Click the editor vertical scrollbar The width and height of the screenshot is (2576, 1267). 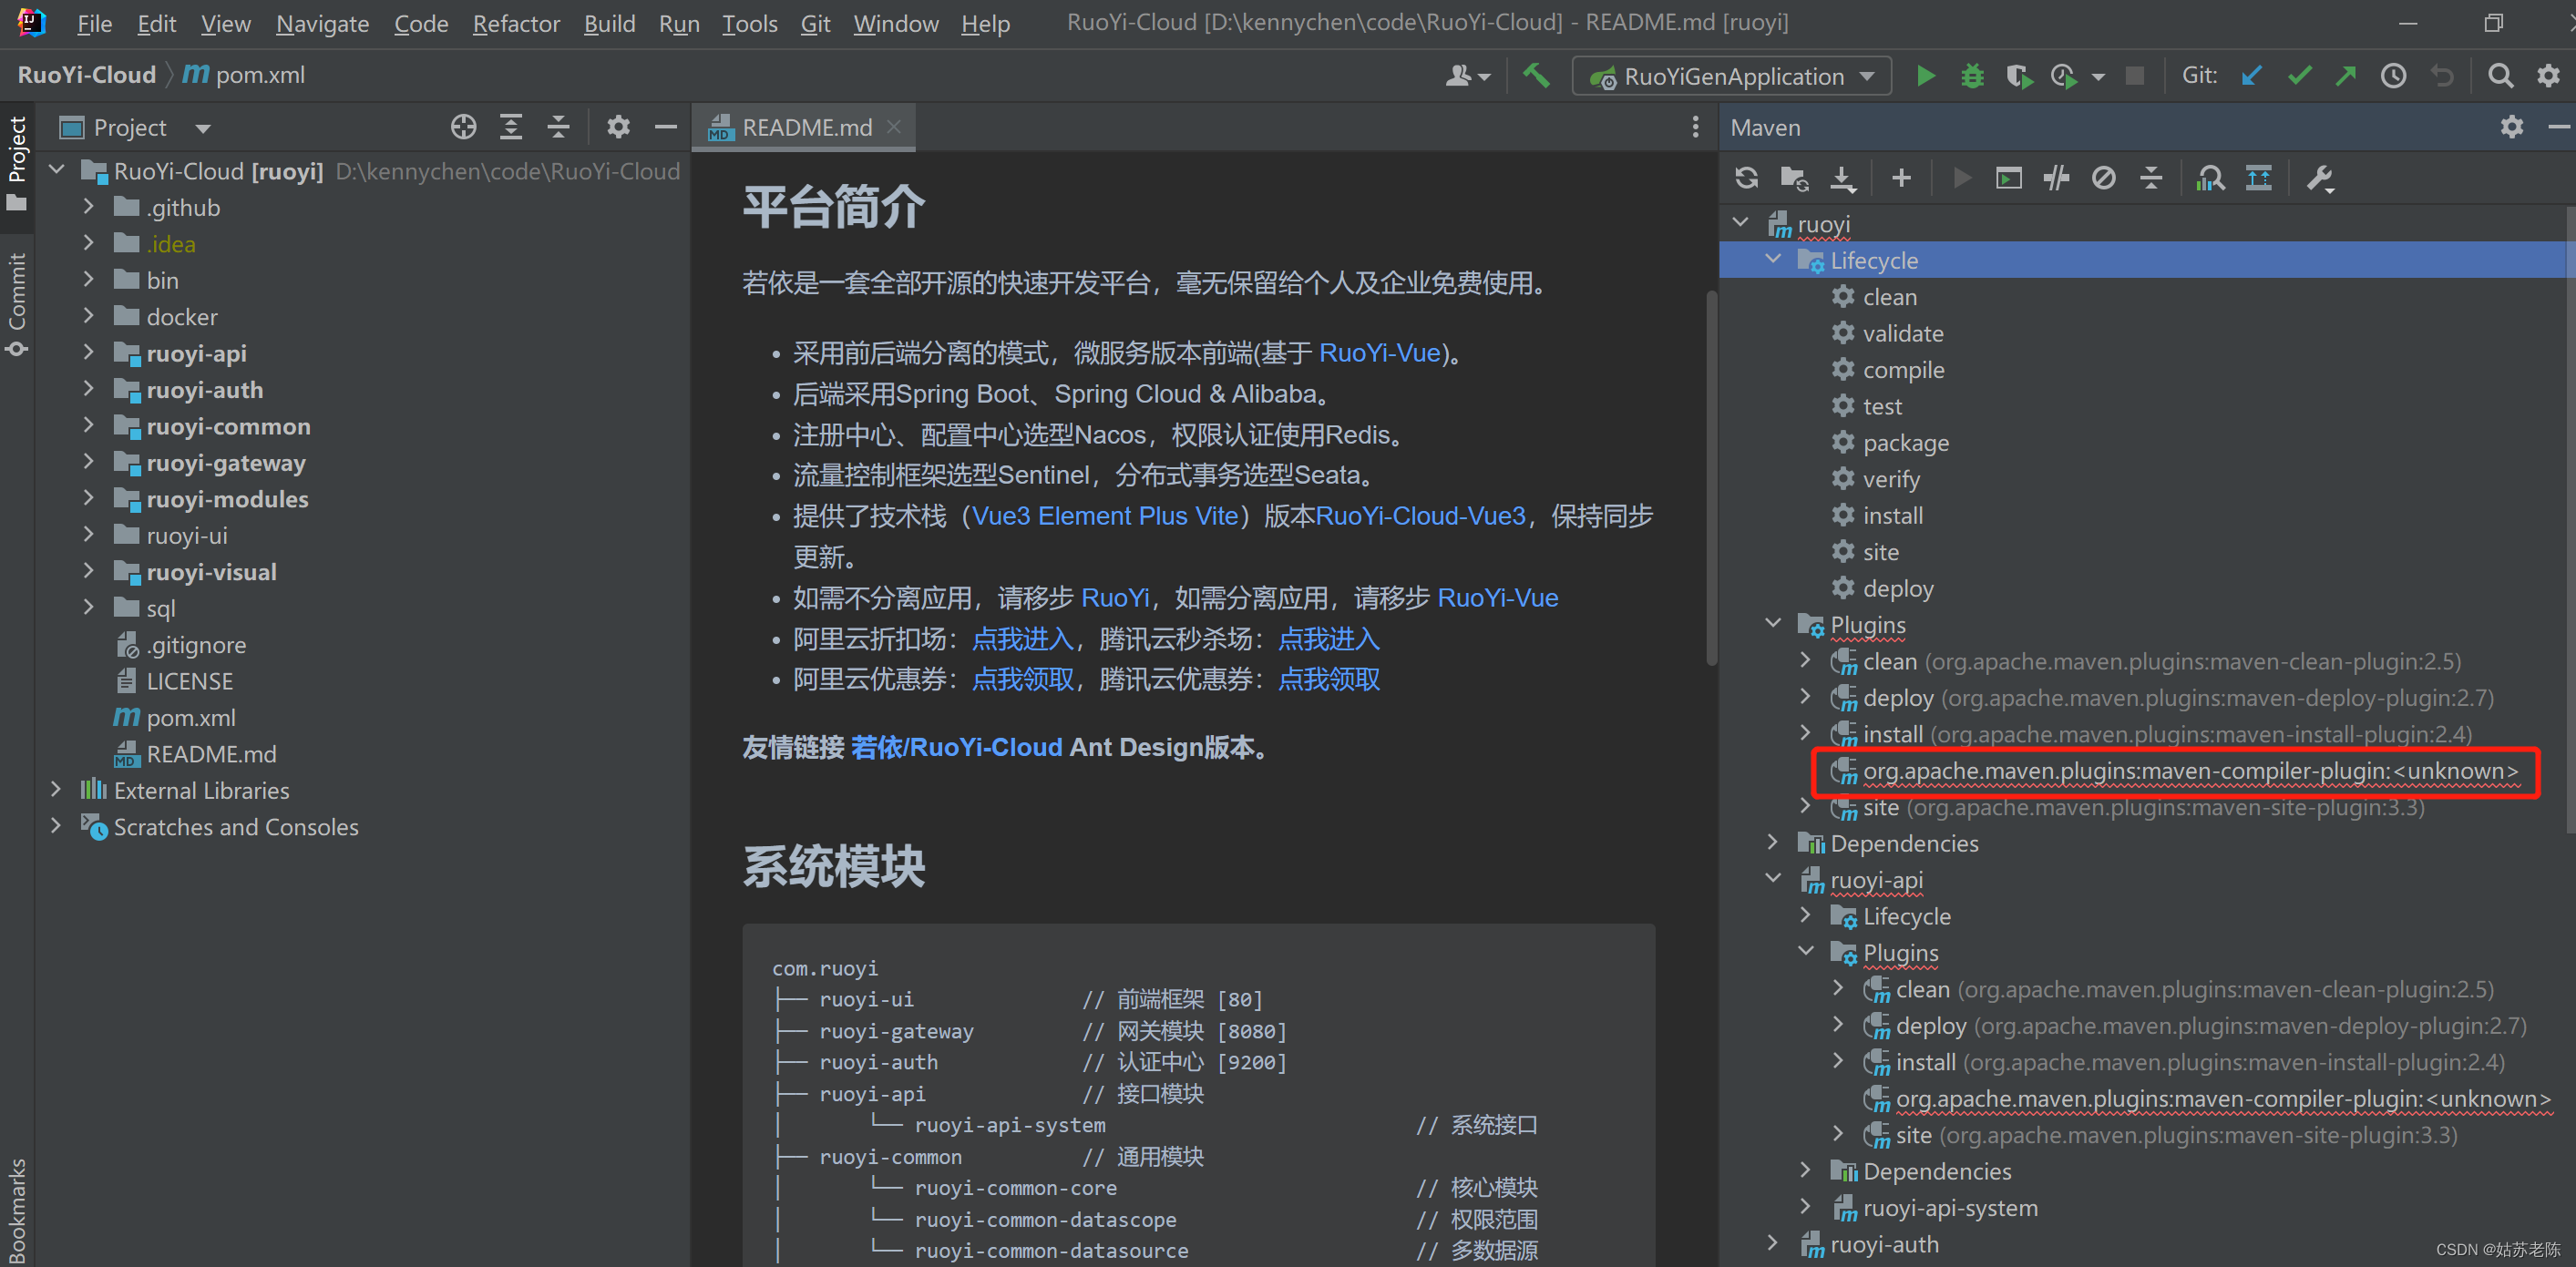click(1710, 478)
